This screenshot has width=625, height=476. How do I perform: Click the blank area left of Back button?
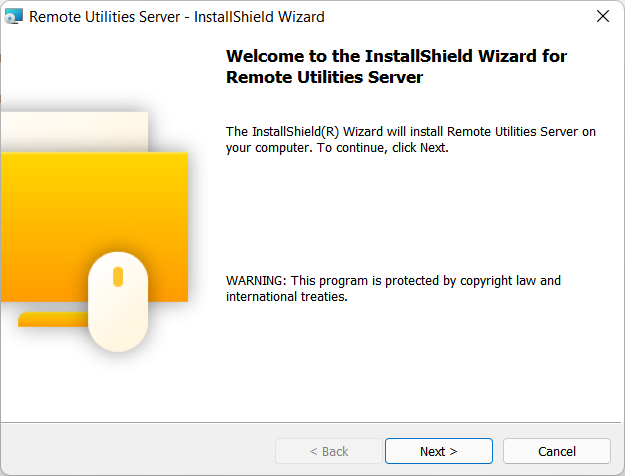pyautogui.click(x=140, y=451)
